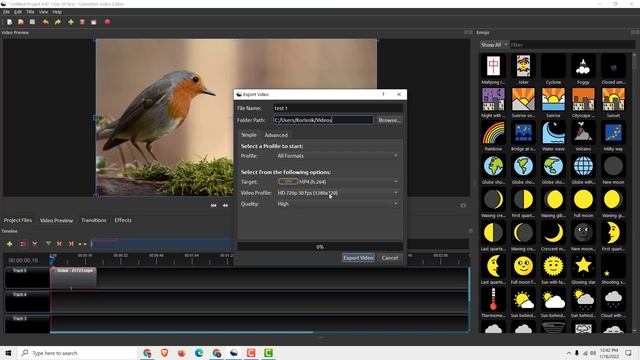Switch to Advanced tab in Export dialog
640x360 pixels.
tap(276, 135)
